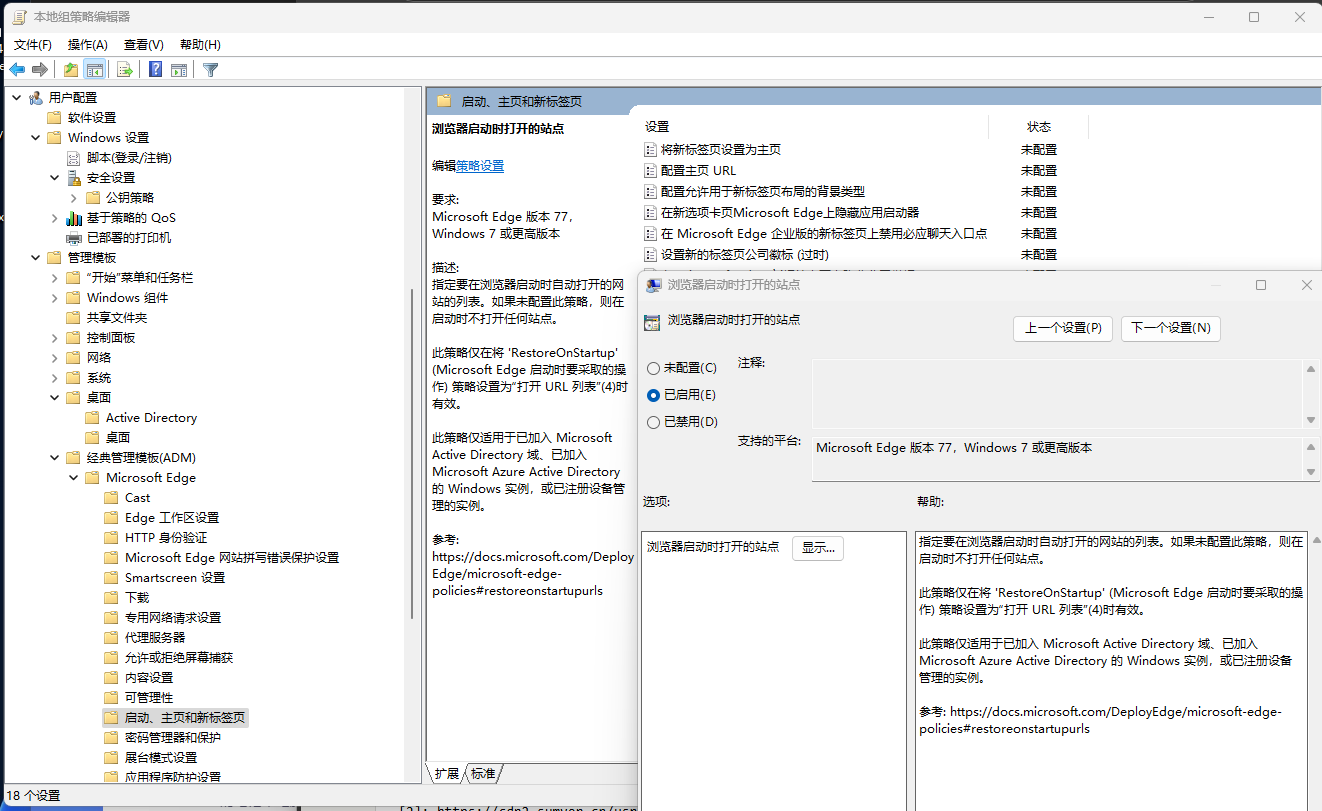The image size is (1322, 811).
Task: Click the 策略设置 edit link
Action: point(480,166)
